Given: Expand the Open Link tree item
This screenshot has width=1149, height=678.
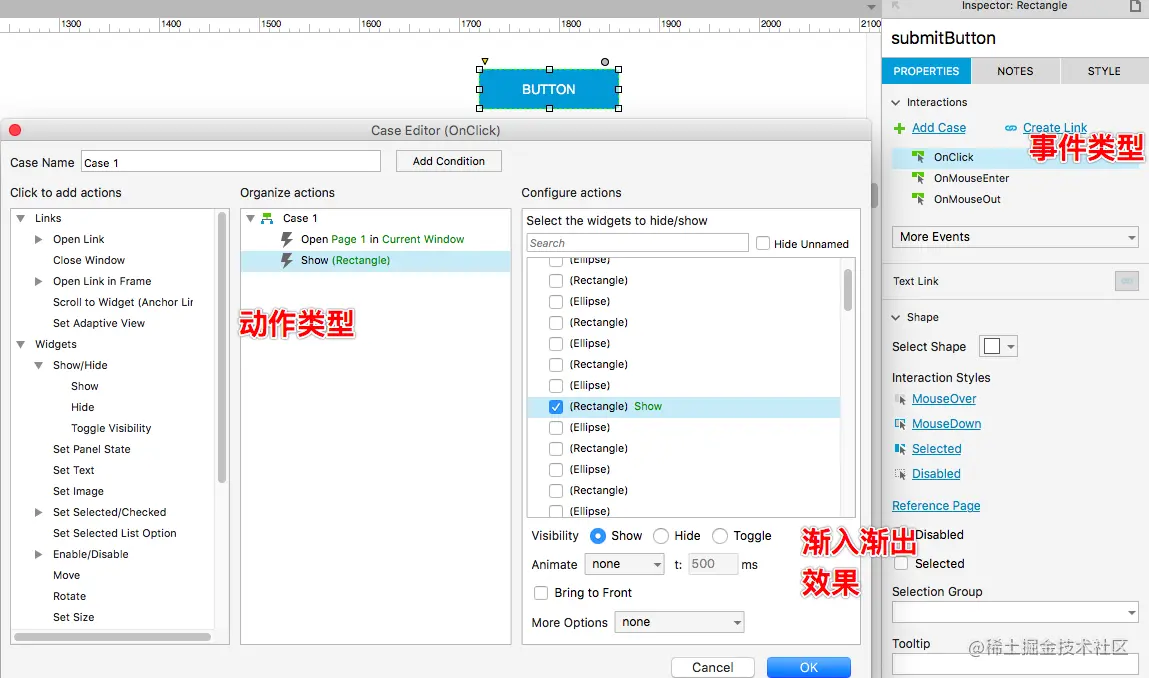Looking at the screenshot, I should pos(38,240).
